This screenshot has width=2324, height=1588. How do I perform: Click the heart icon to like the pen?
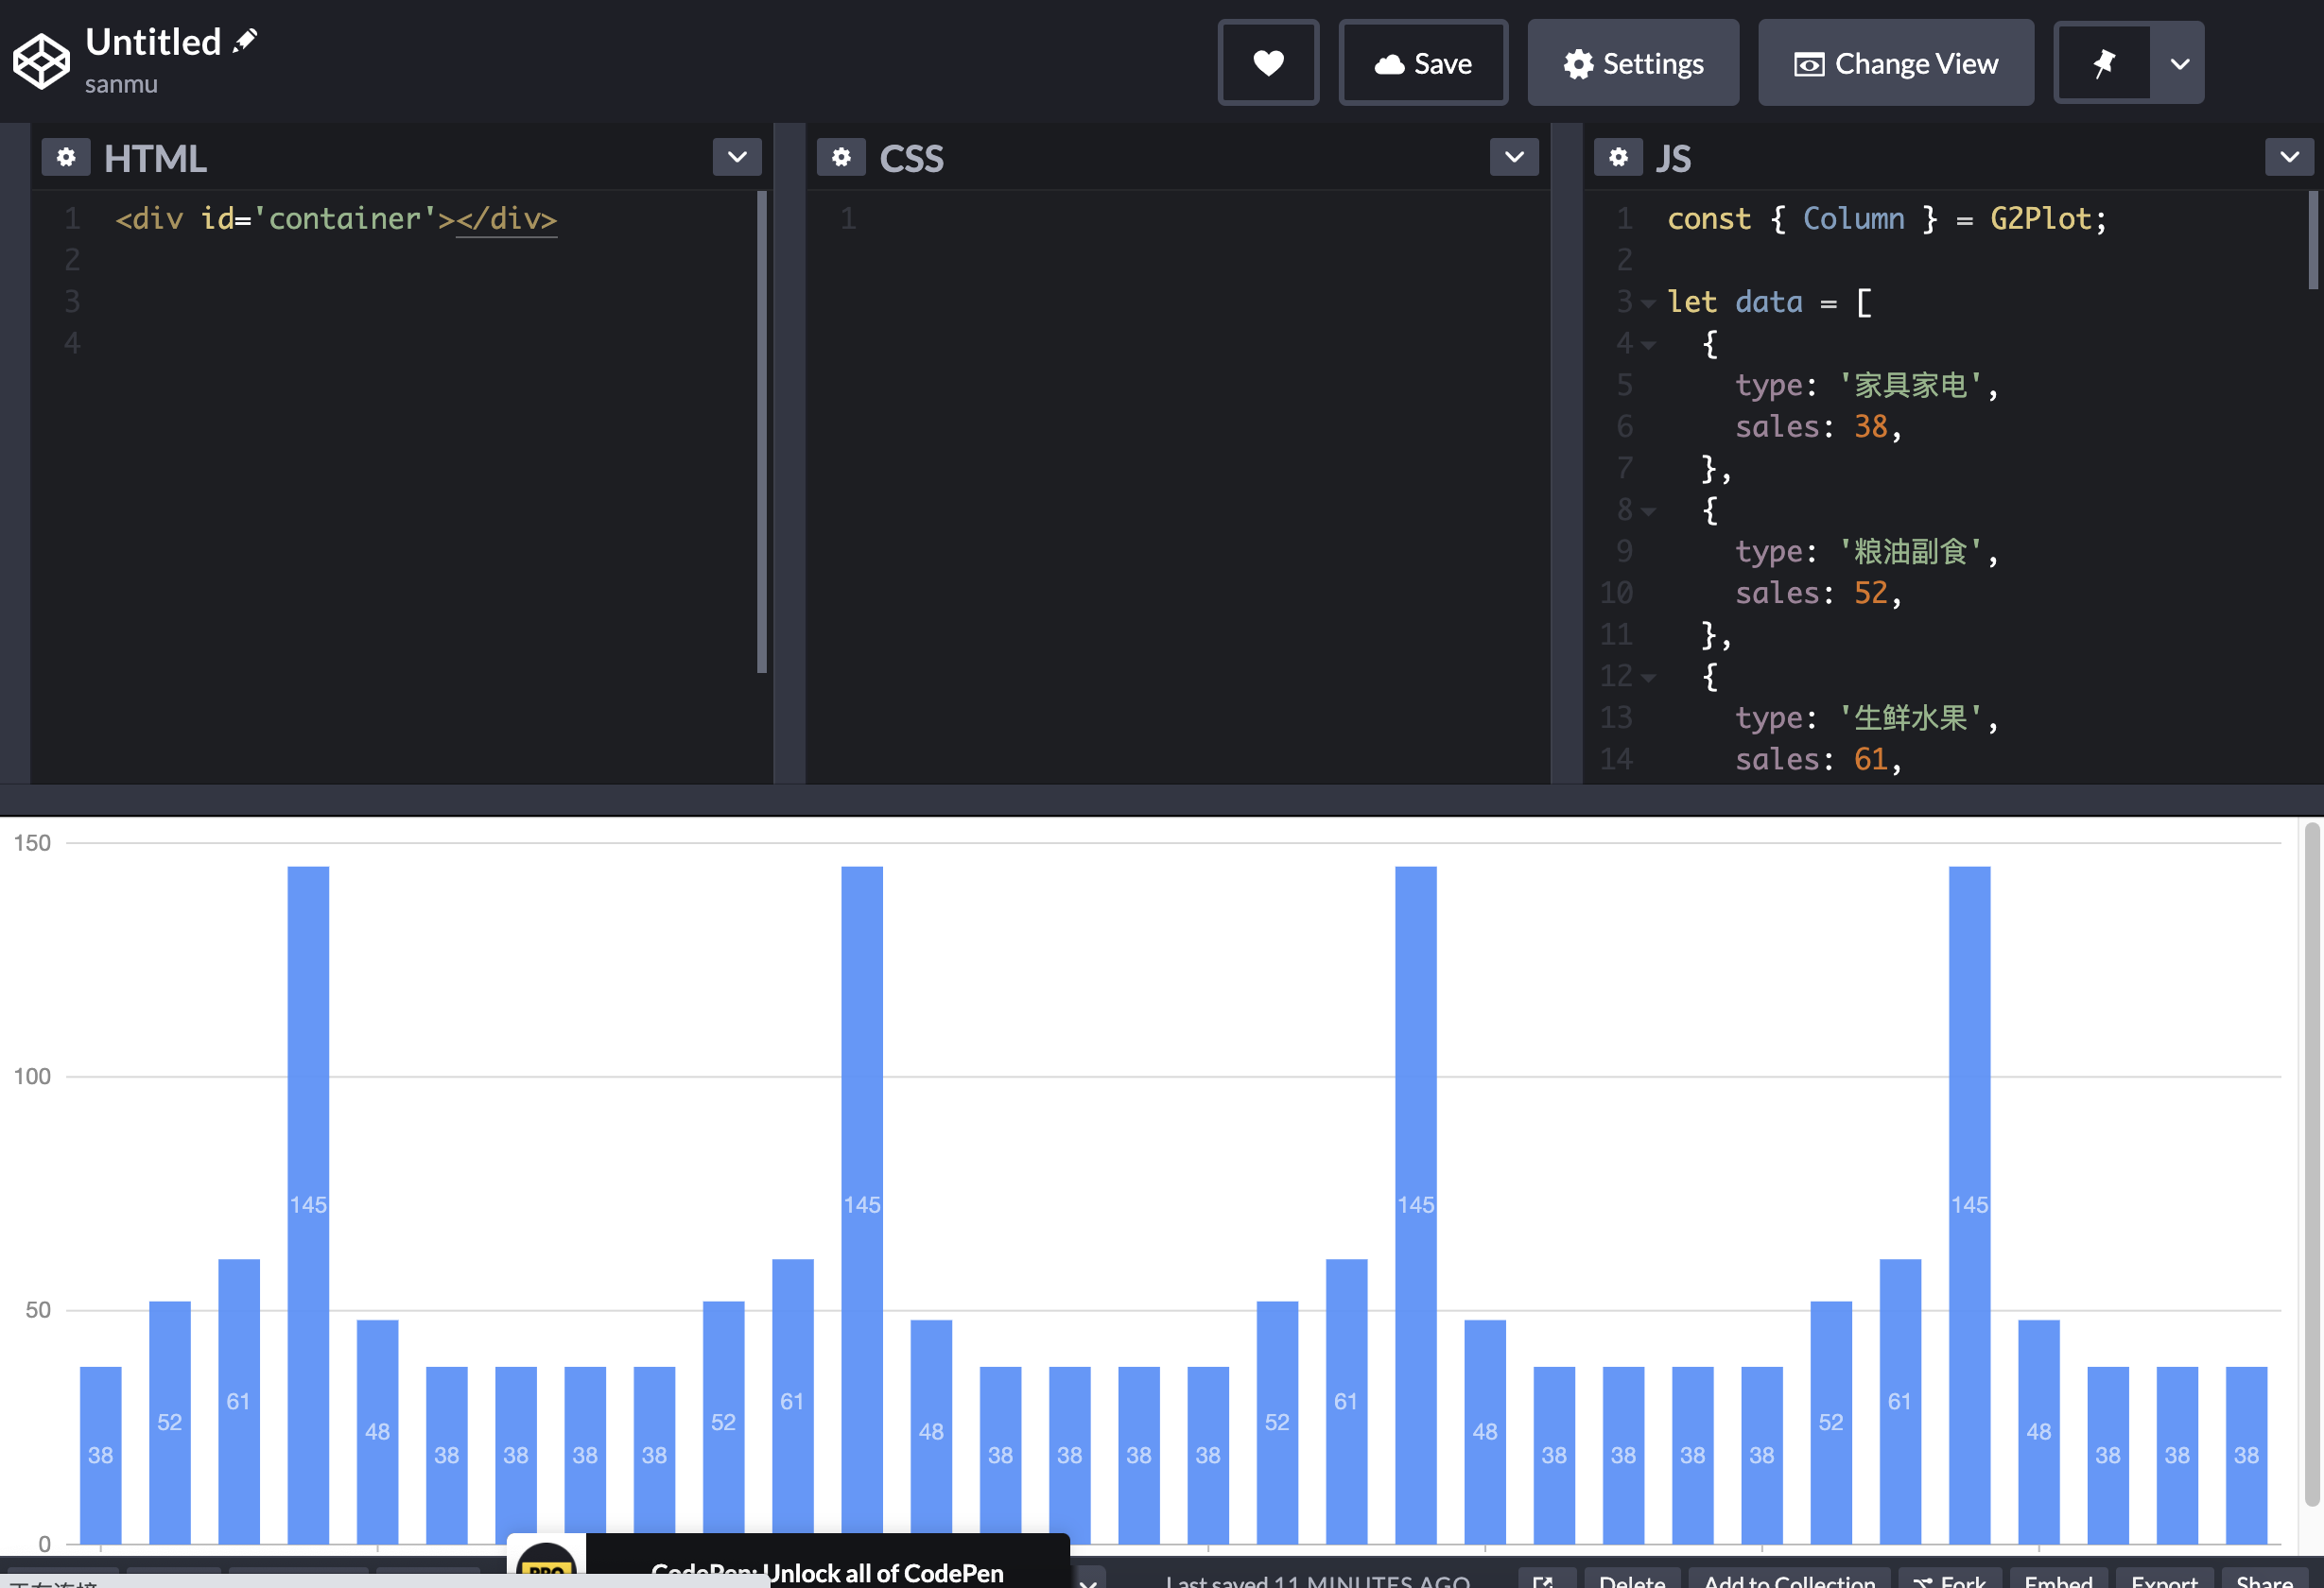1268,62
